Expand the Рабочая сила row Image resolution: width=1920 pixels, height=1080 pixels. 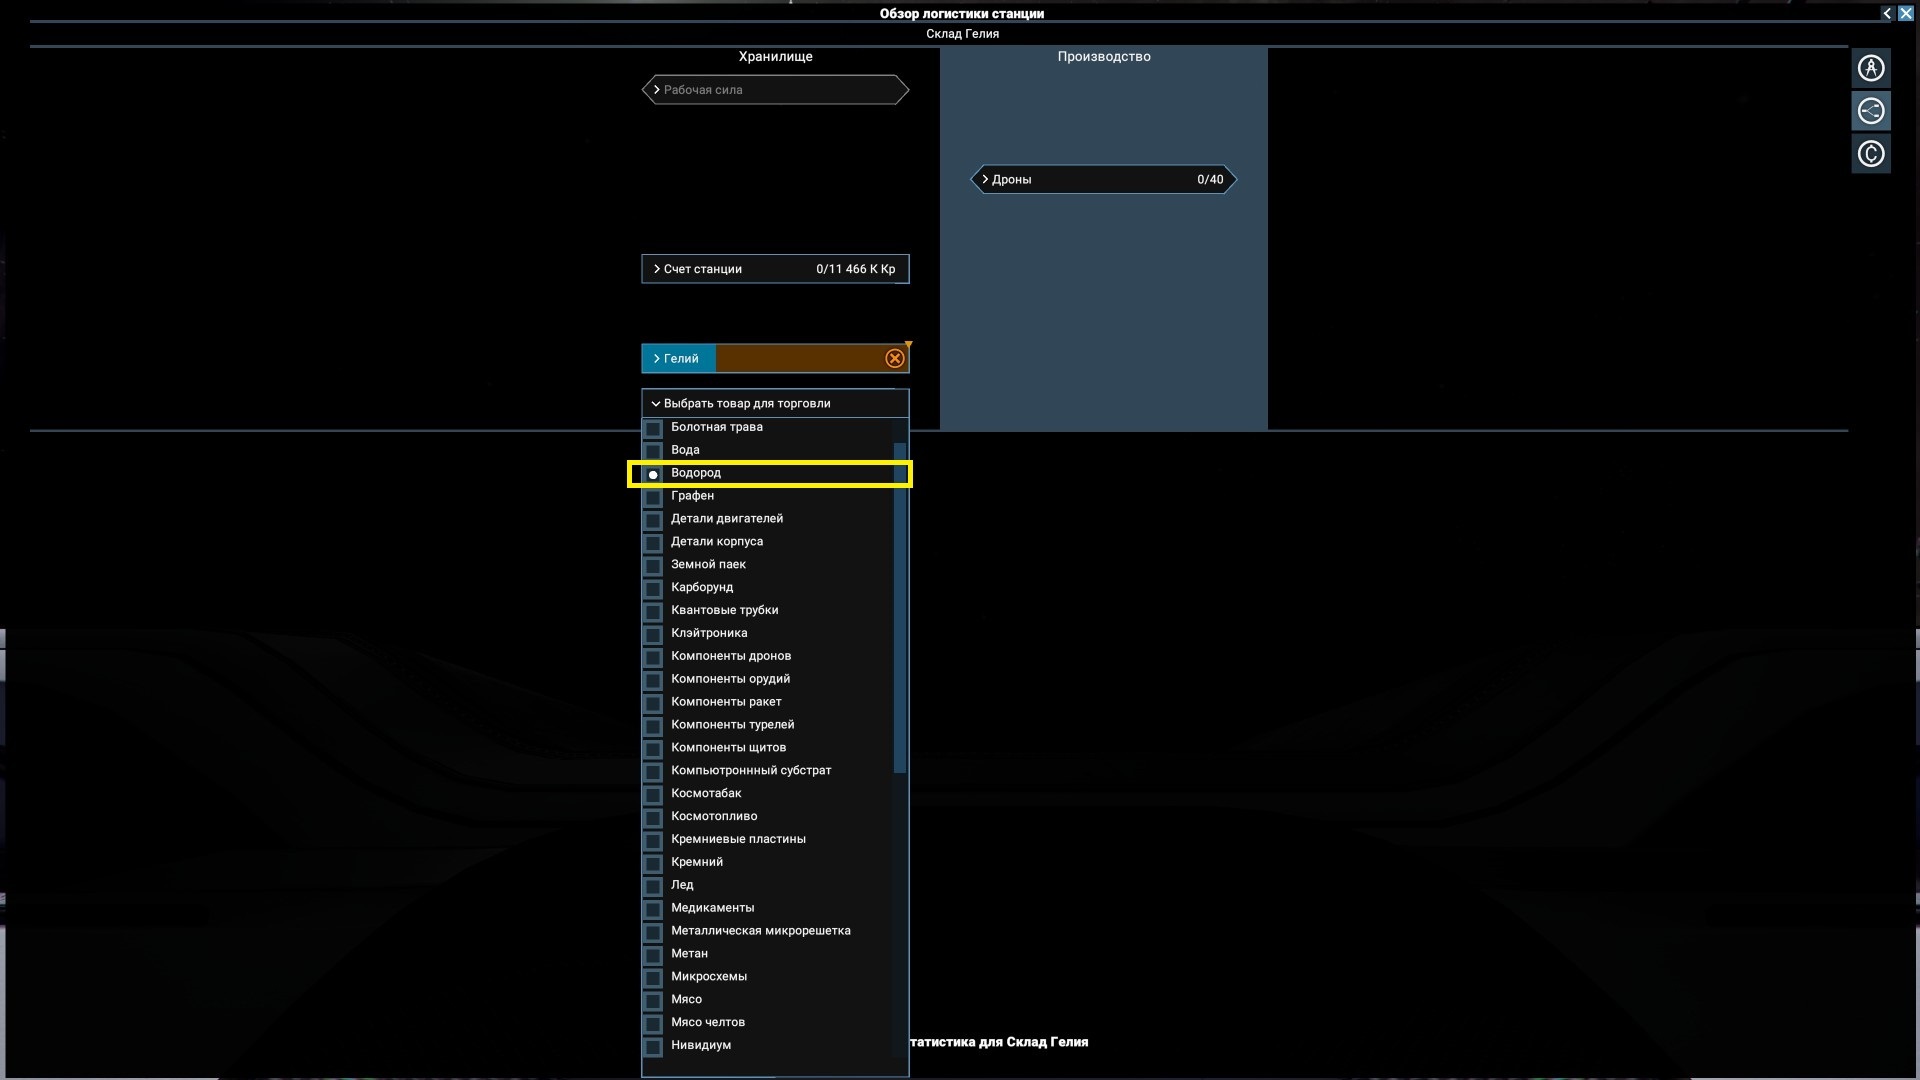775,90
